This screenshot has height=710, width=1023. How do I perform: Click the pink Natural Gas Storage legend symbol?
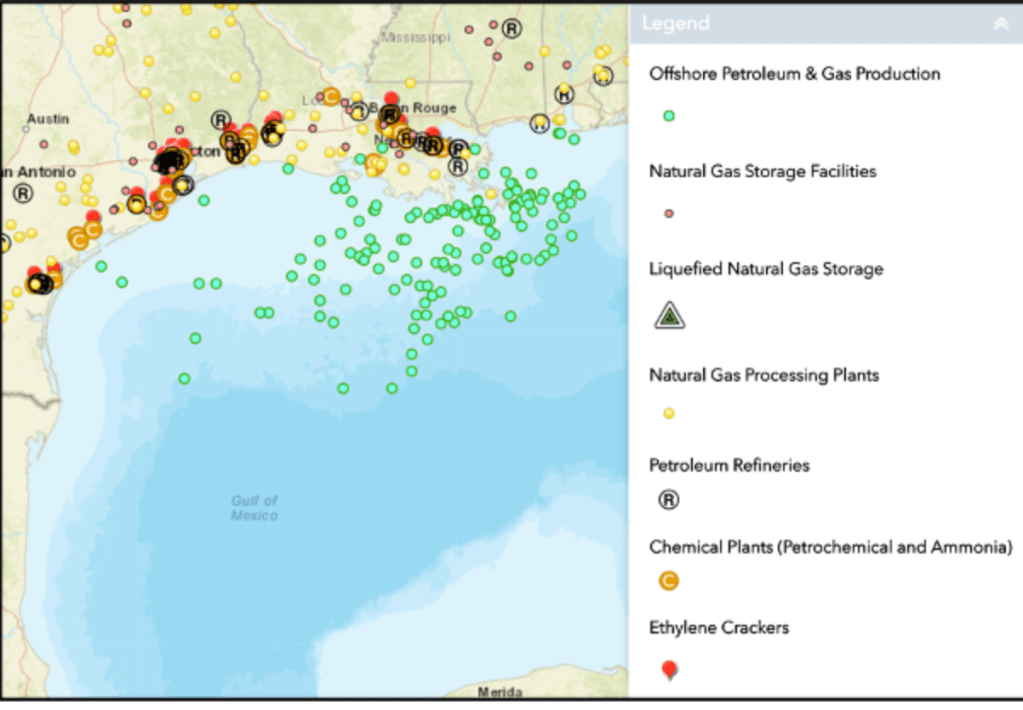click(x=669, y=213)
